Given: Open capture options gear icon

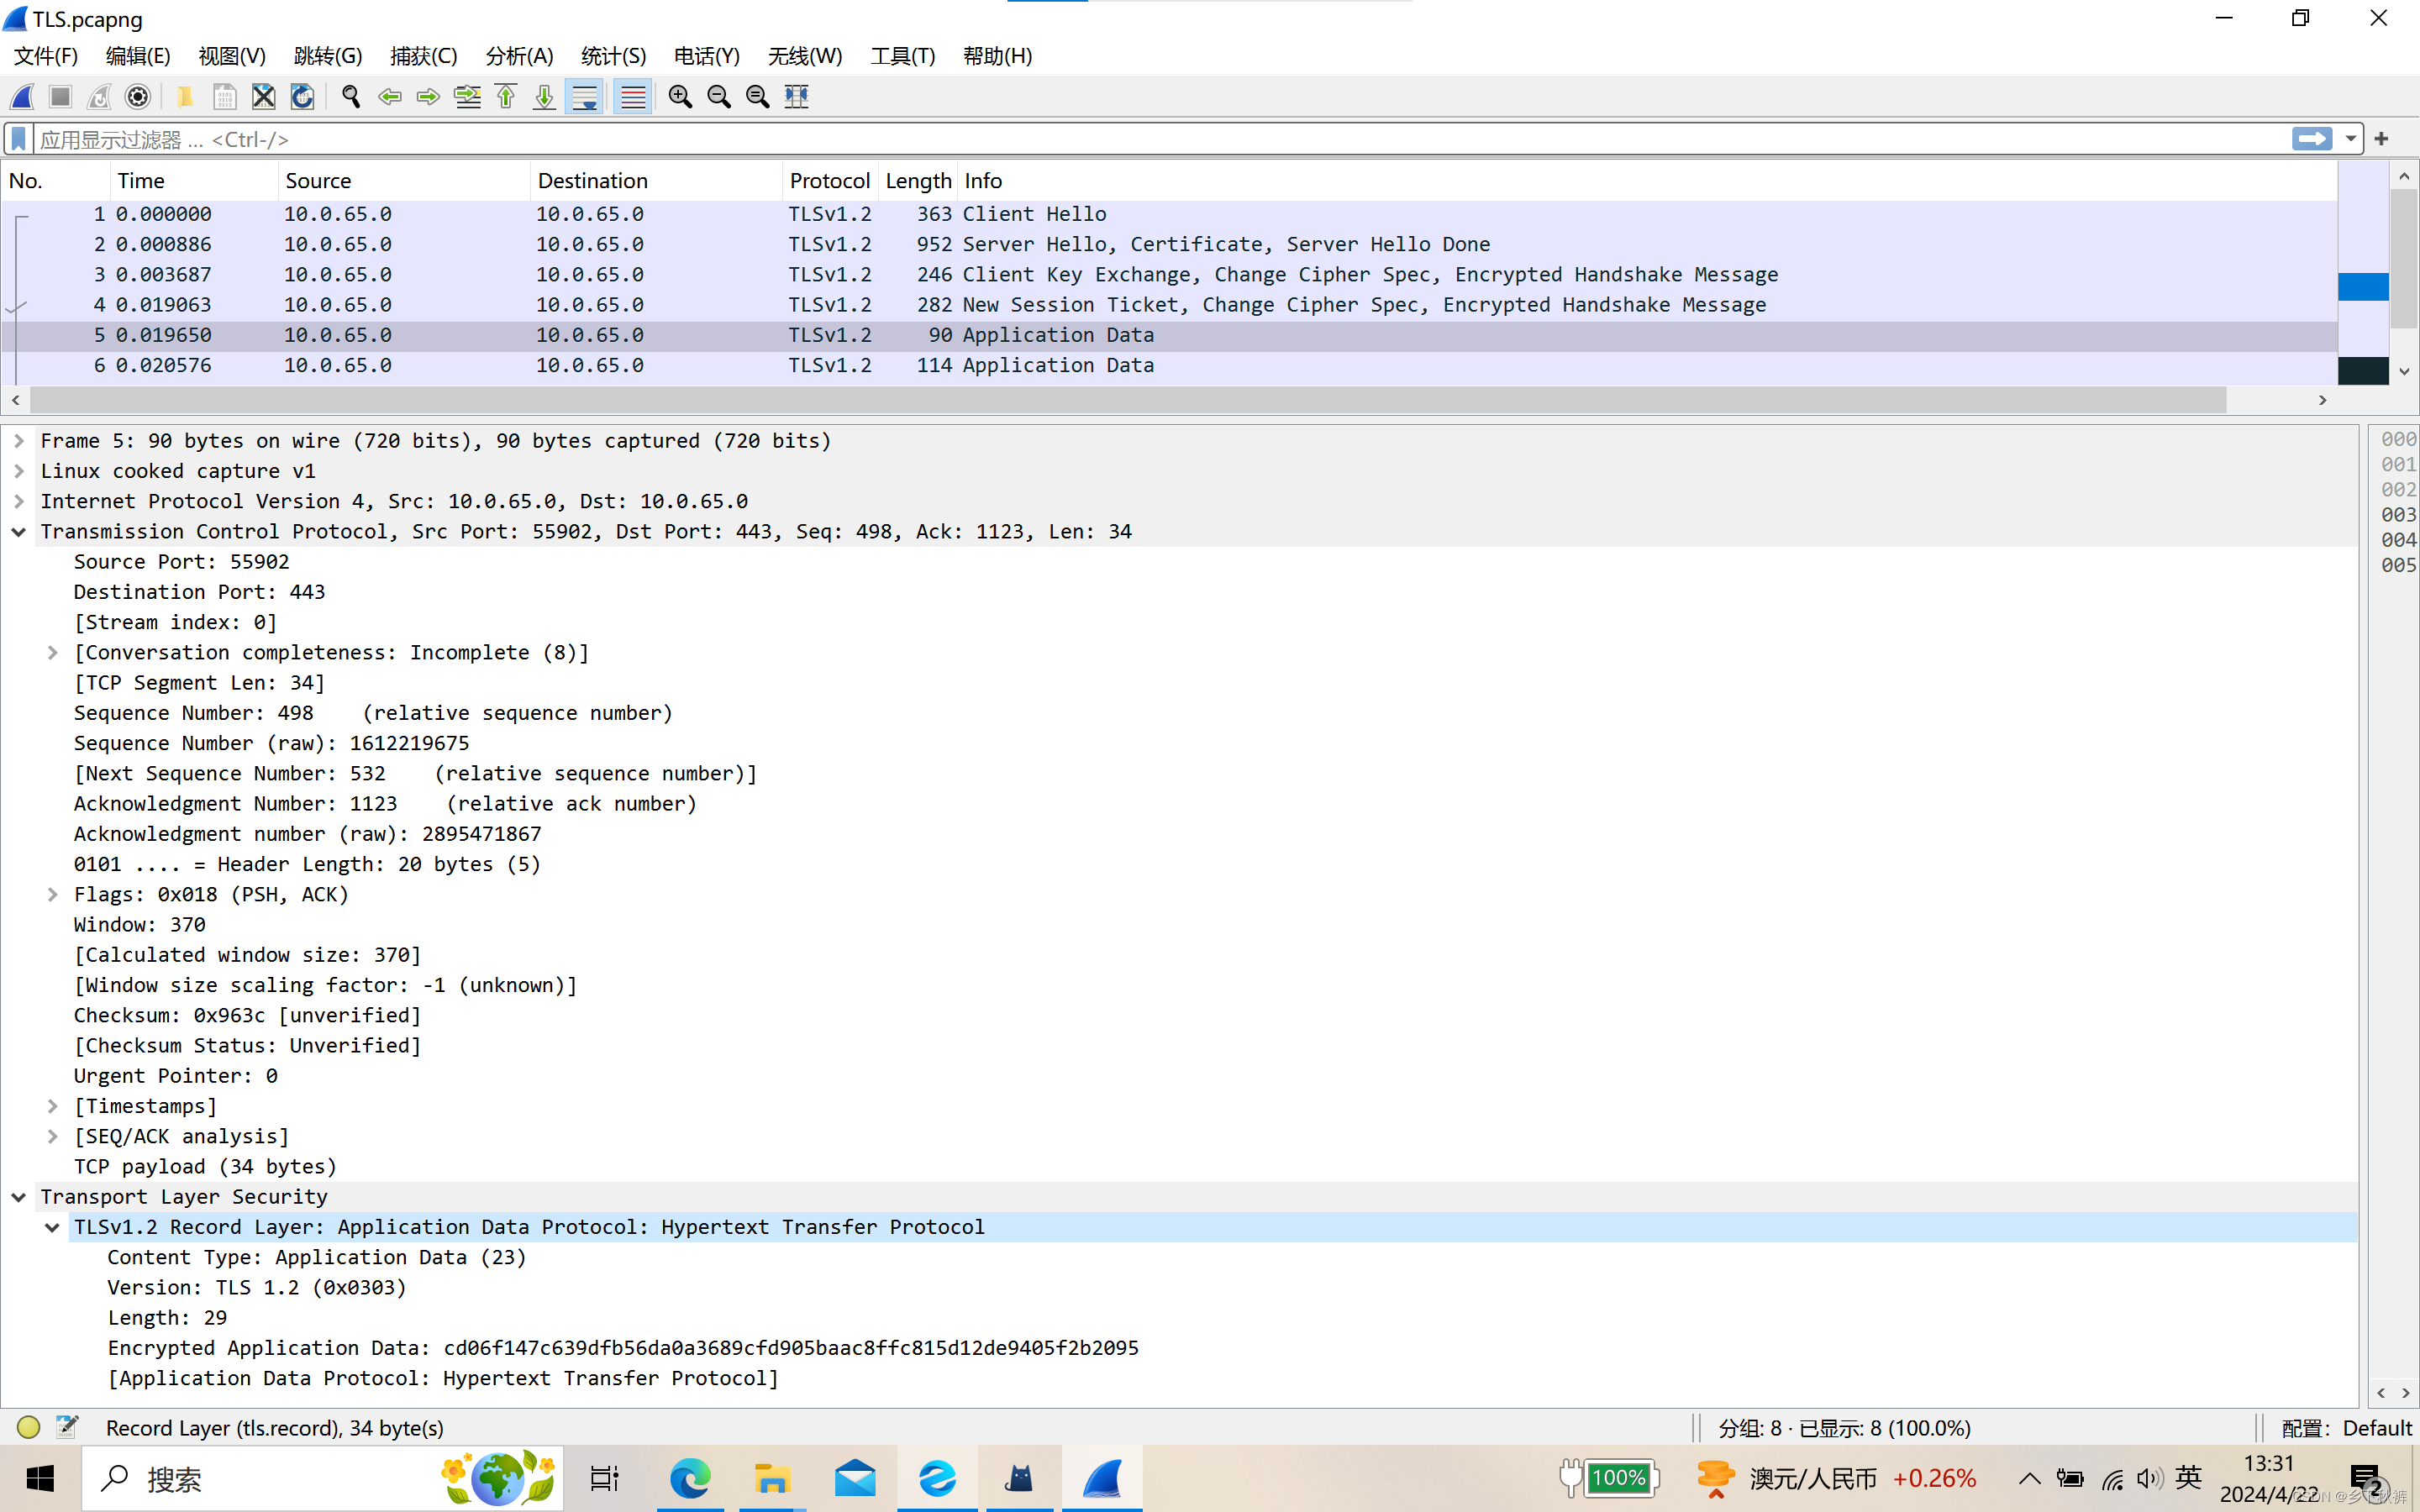Looking at the screenshot, I should click(x=138, y=97).
